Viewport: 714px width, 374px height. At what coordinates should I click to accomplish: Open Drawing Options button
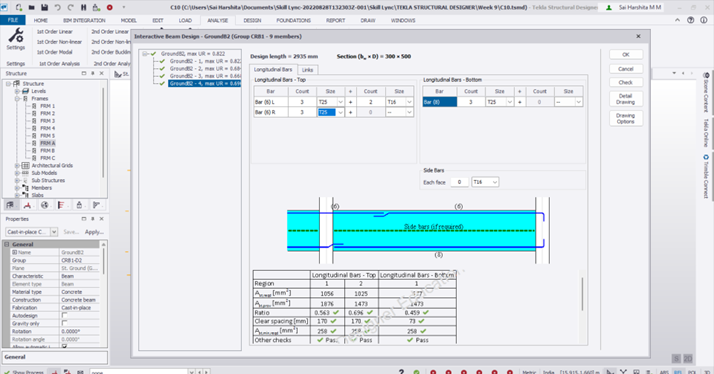point(626,118)
